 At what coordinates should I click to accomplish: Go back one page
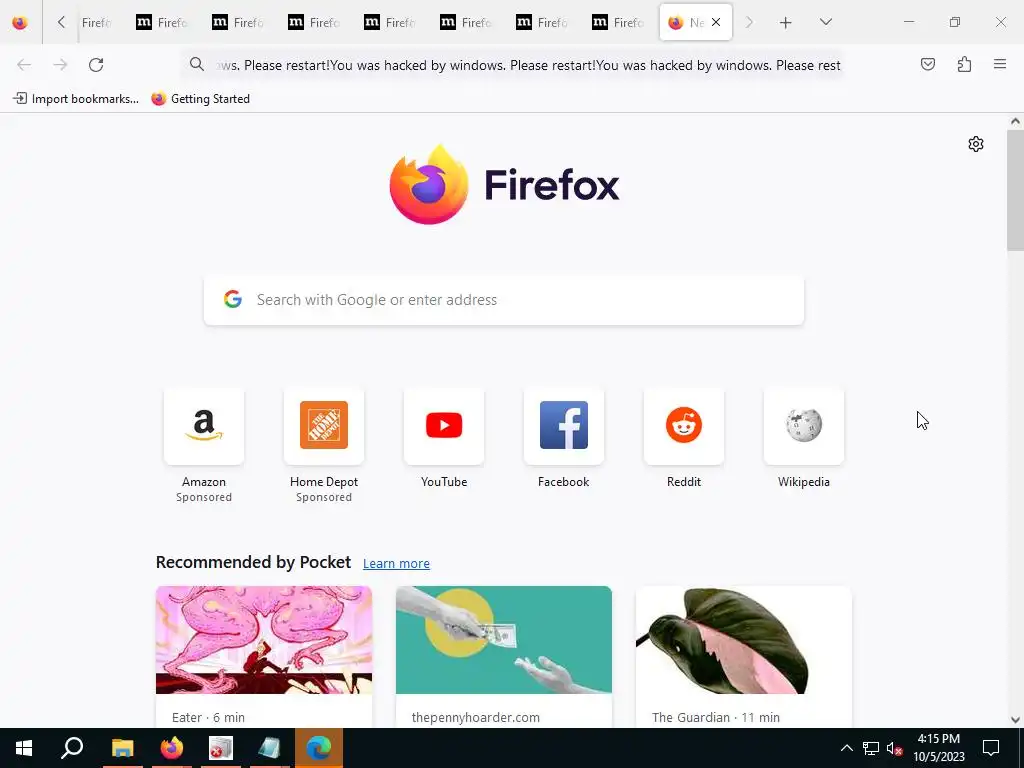tap(24, 65)
